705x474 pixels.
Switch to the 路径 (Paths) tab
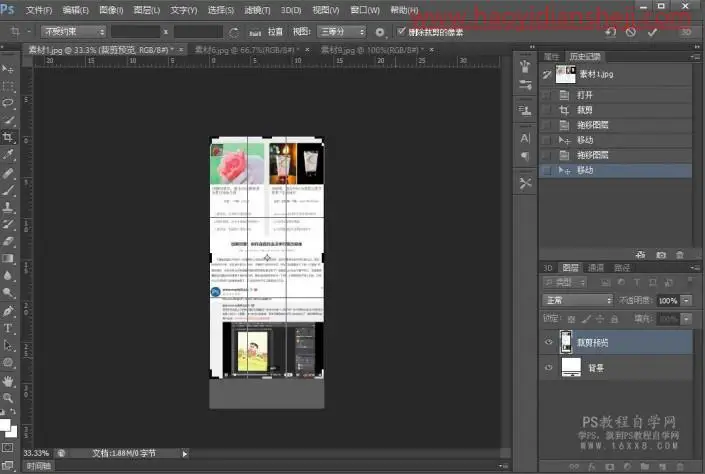point(622,268)
